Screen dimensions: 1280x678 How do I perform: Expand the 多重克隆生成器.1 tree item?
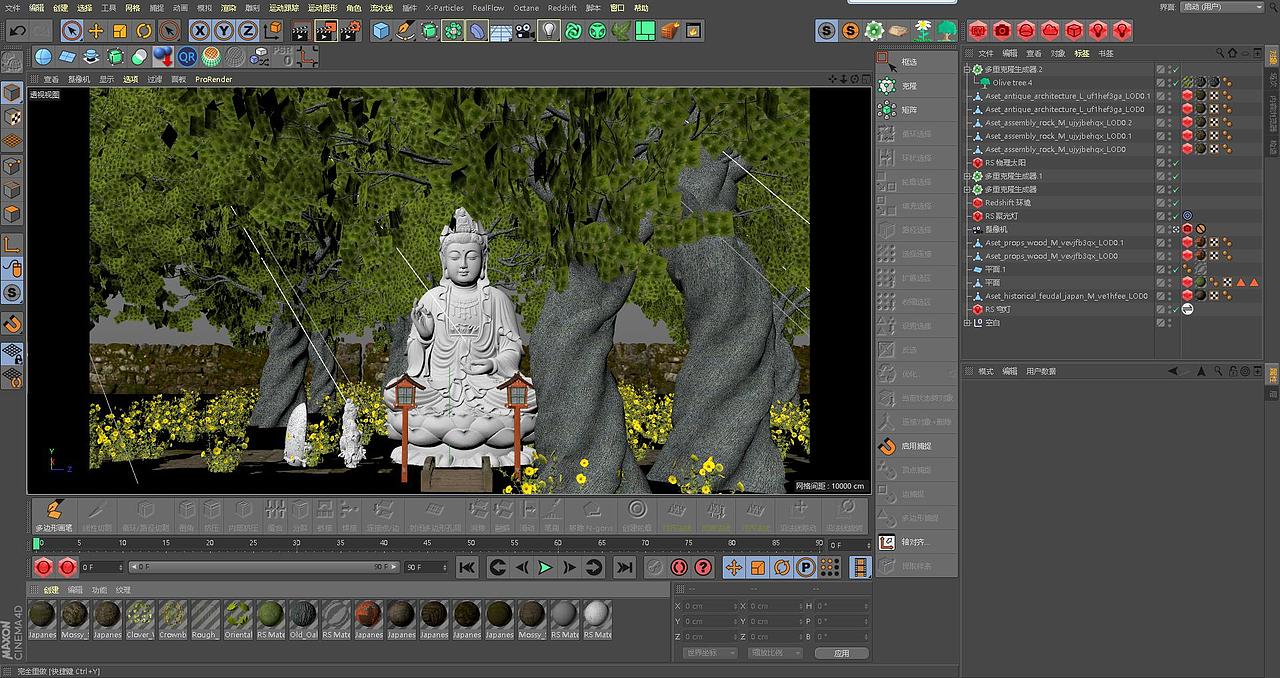point(966,176)
